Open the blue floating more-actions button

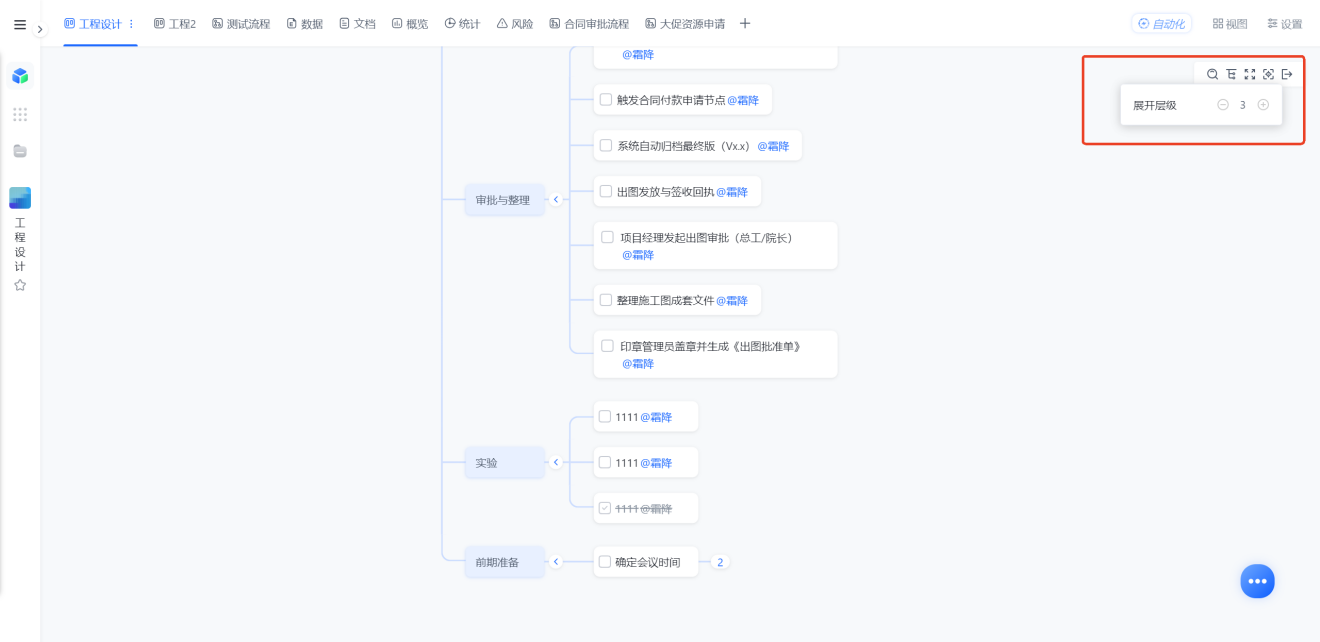click(1257, 581)
